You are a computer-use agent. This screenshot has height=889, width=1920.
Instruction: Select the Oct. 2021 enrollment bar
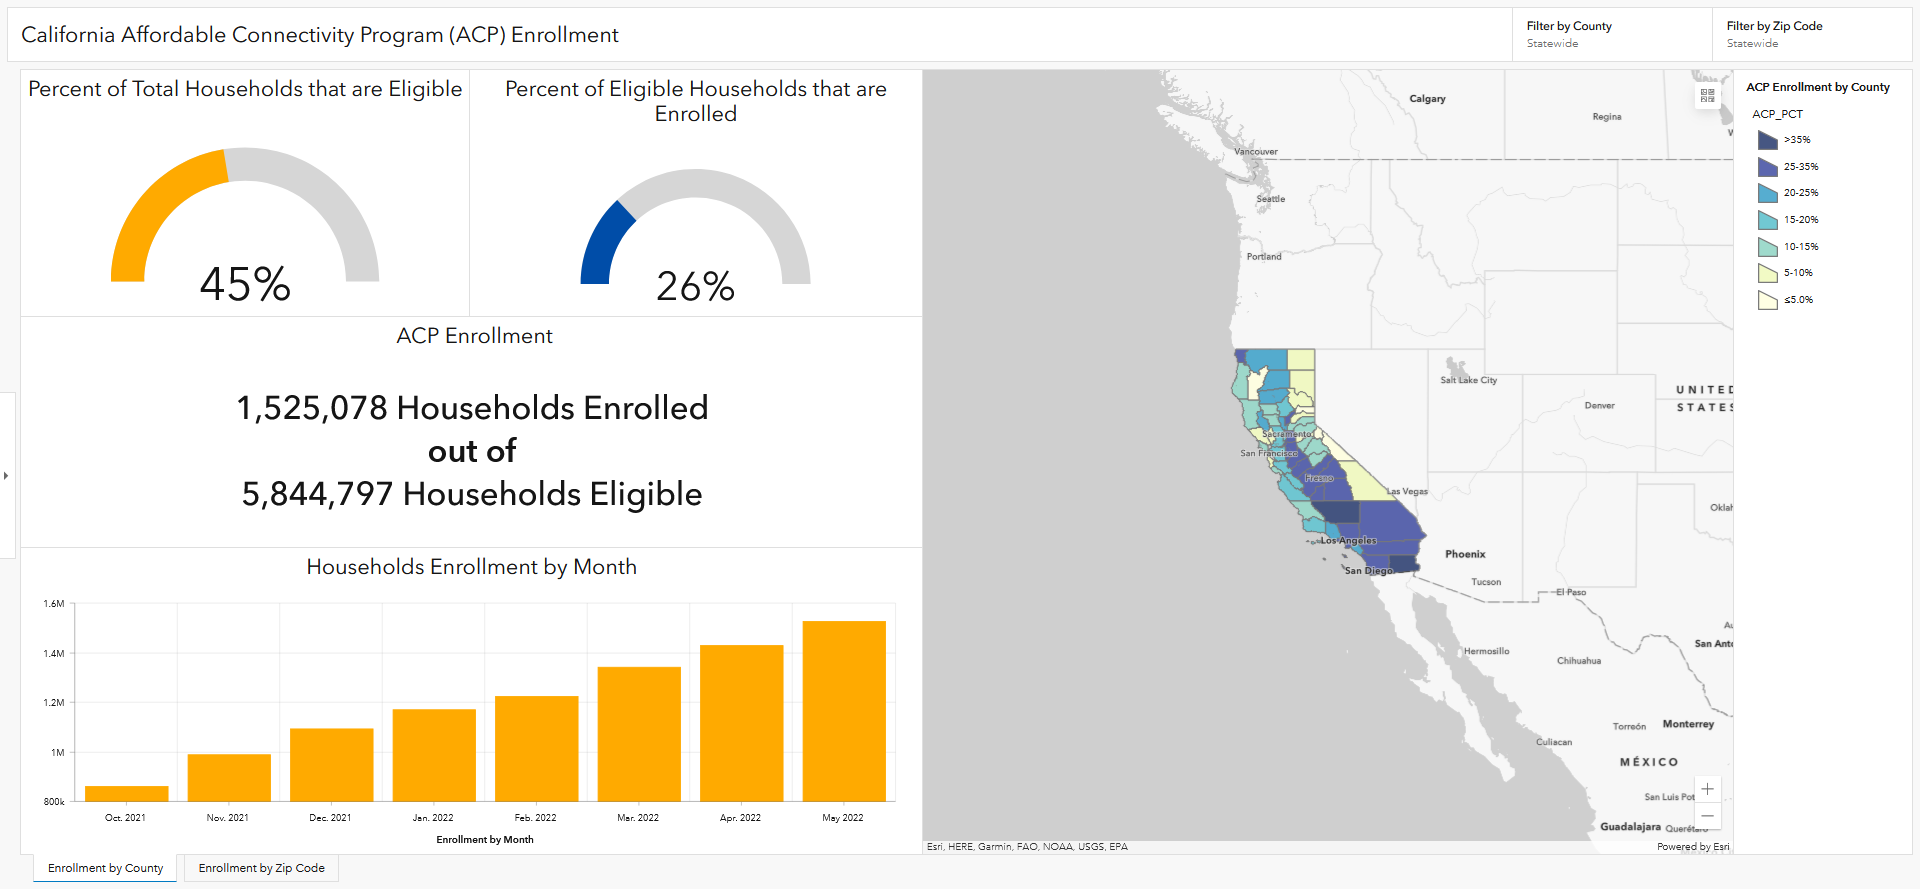pyautogui.click(x=126, y=793)
